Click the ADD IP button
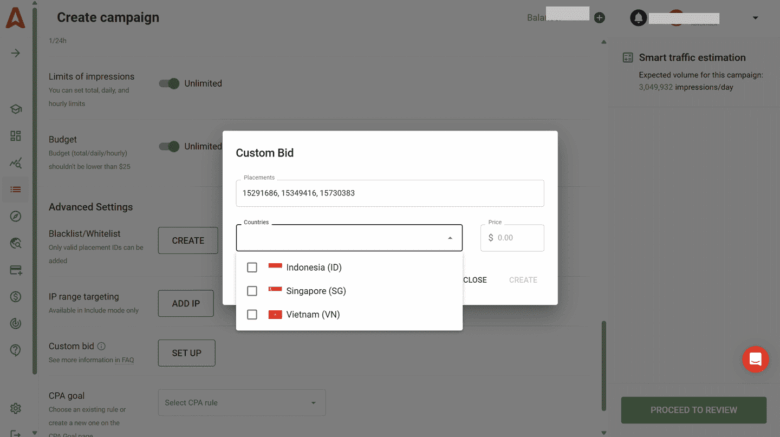The image size is (780, 437). coord(186,303)
